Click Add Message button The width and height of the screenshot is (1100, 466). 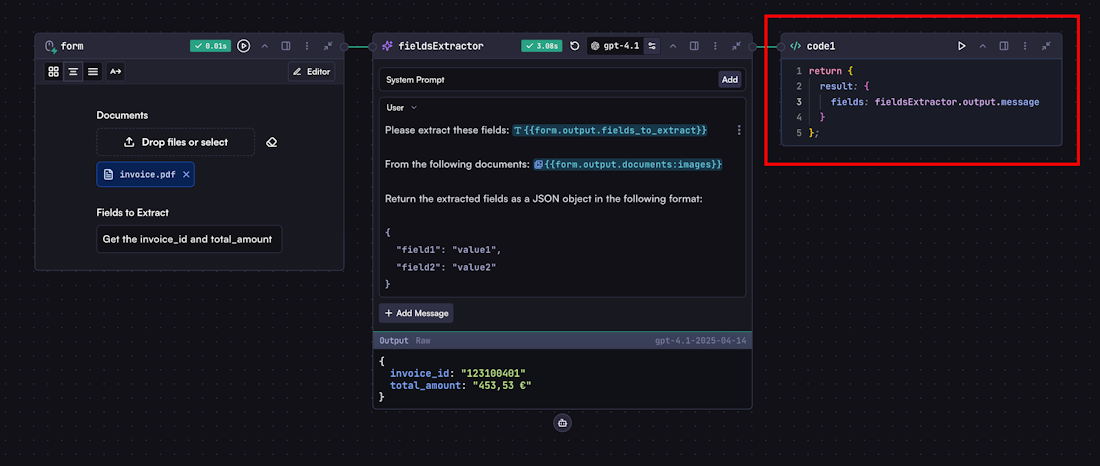[416, 313]
